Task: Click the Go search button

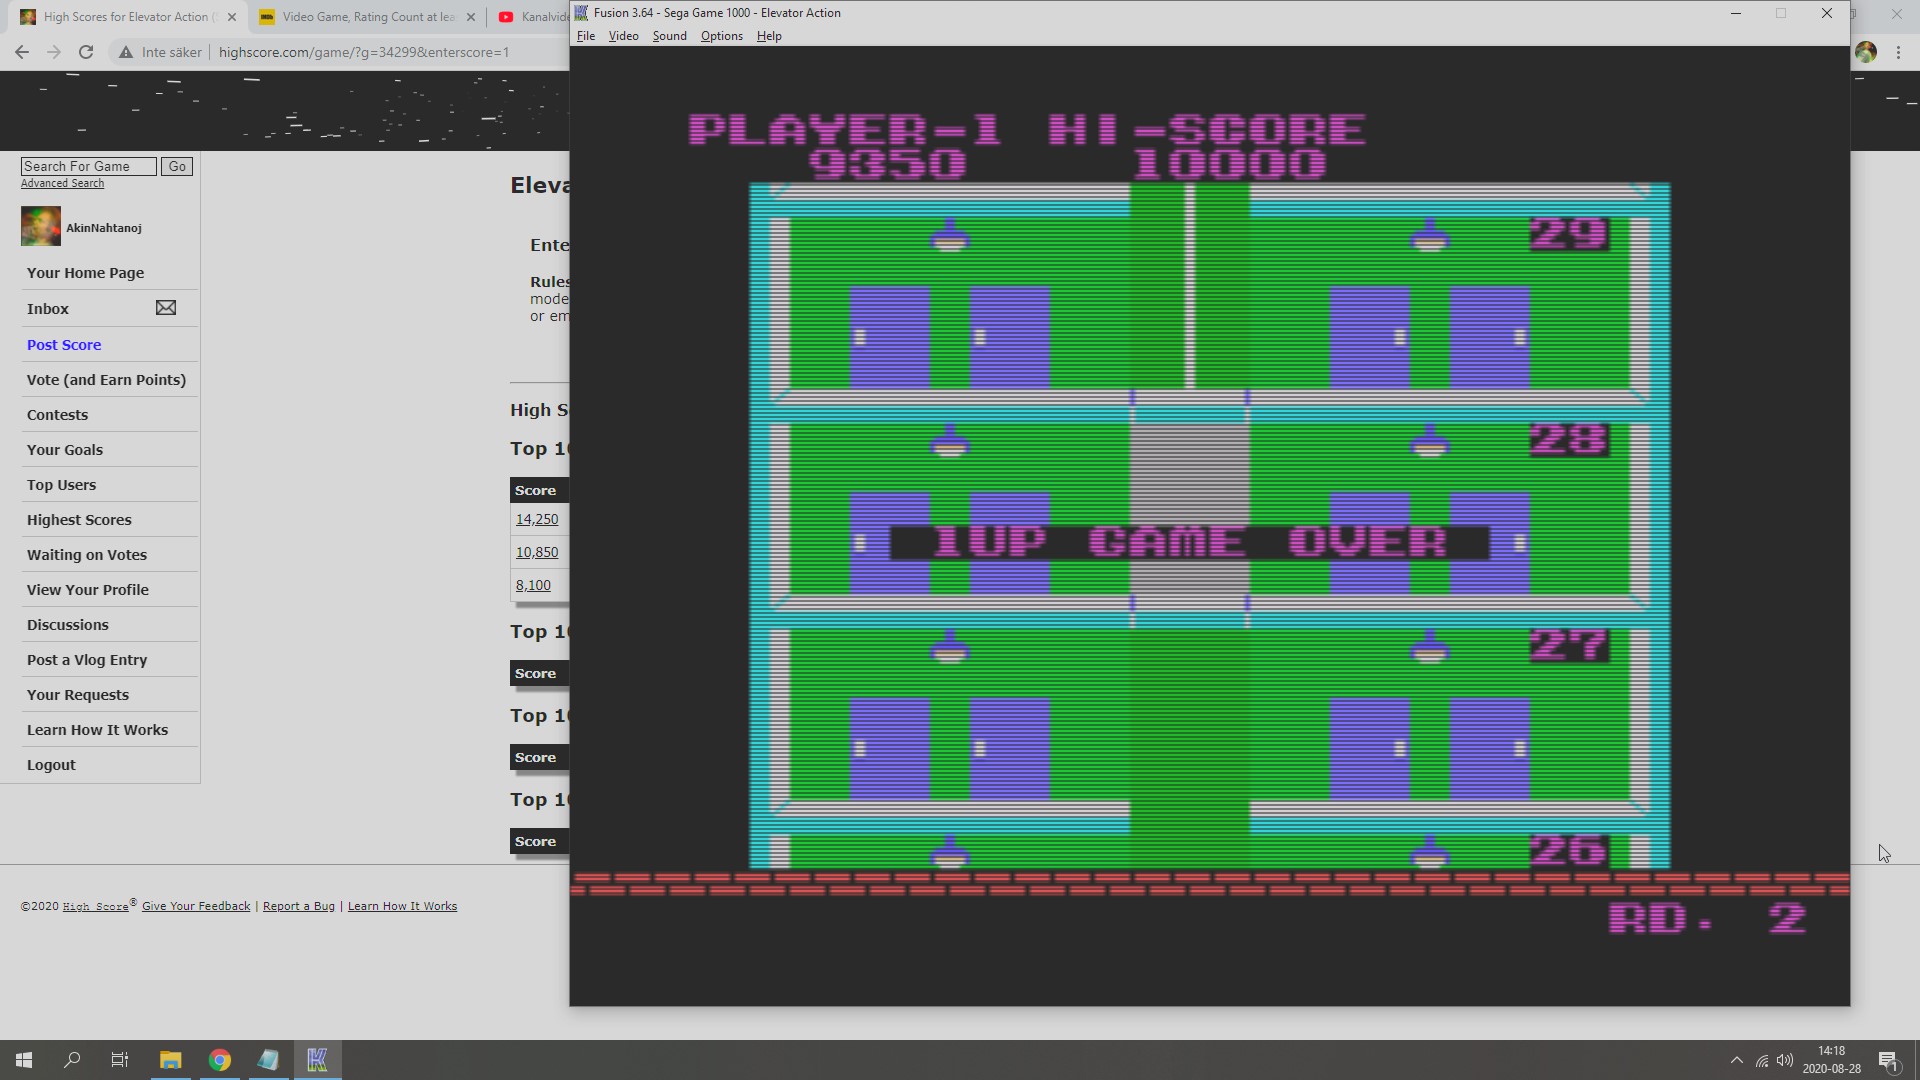Action: [x=177, y=166]
